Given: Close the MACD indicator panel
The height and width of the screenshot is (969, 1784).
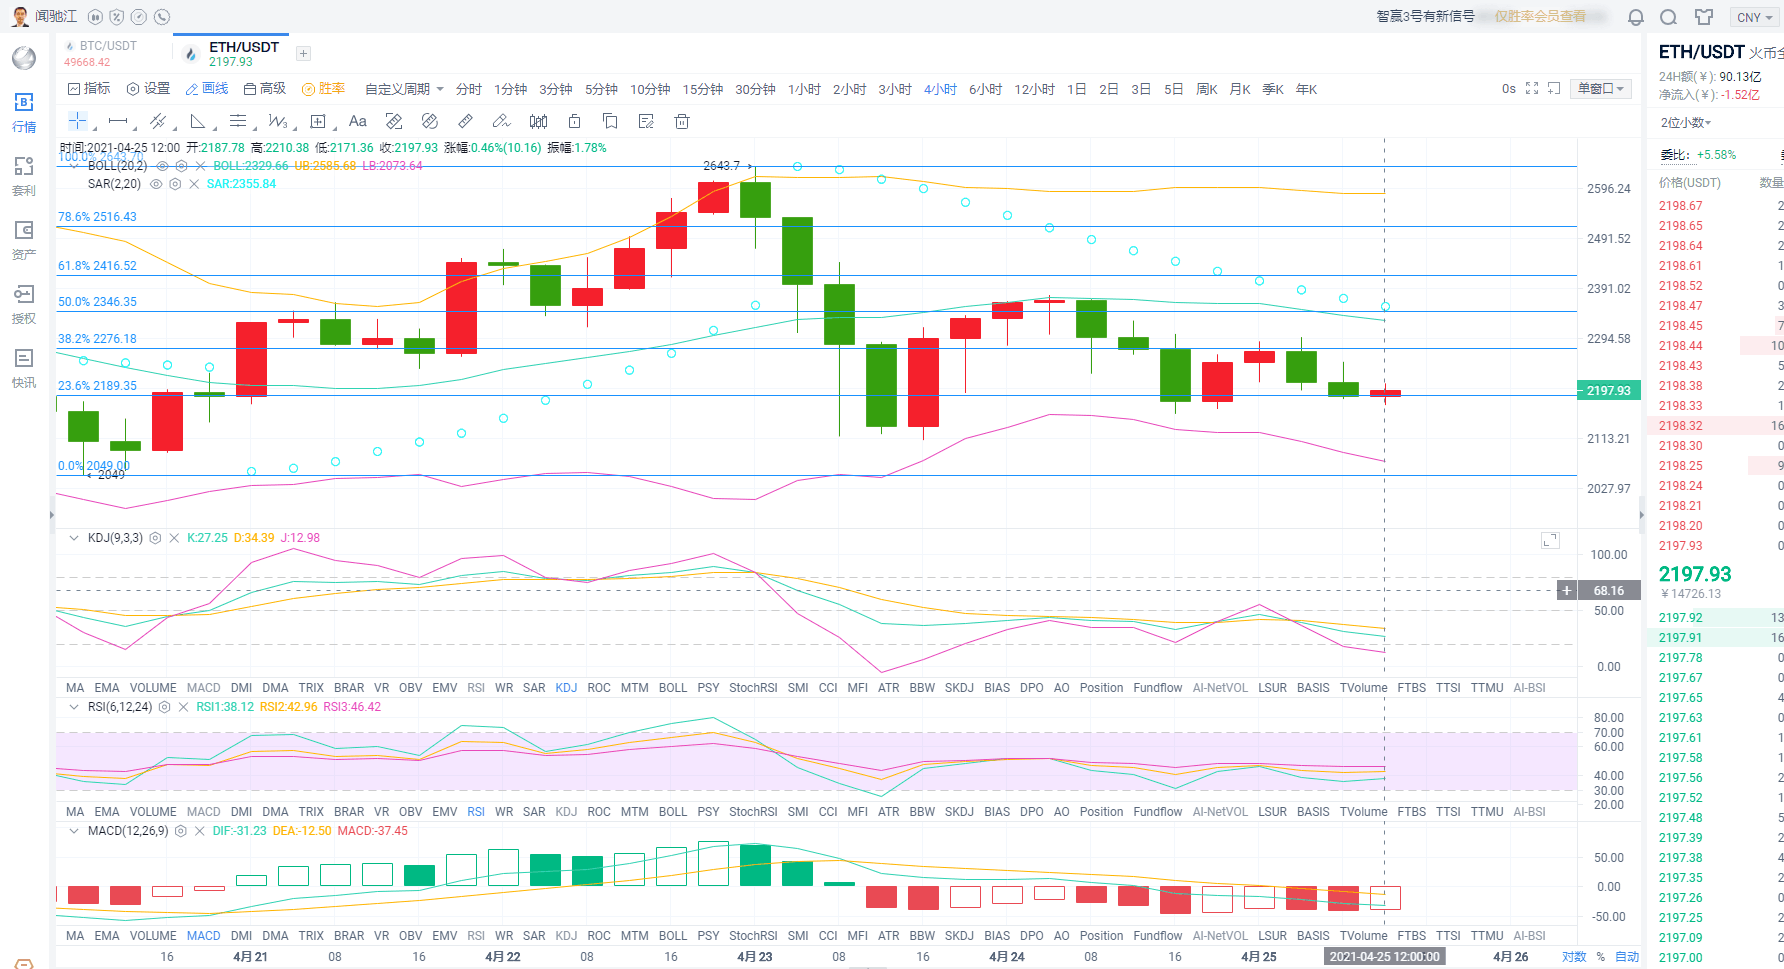Looking at the screenshot, I should click(199, 831).
